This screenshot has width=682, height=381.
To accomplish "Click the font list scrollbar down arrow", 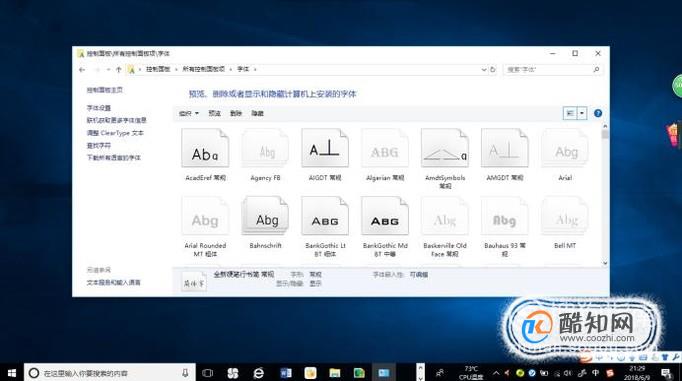I will click(x=605, y=263).
